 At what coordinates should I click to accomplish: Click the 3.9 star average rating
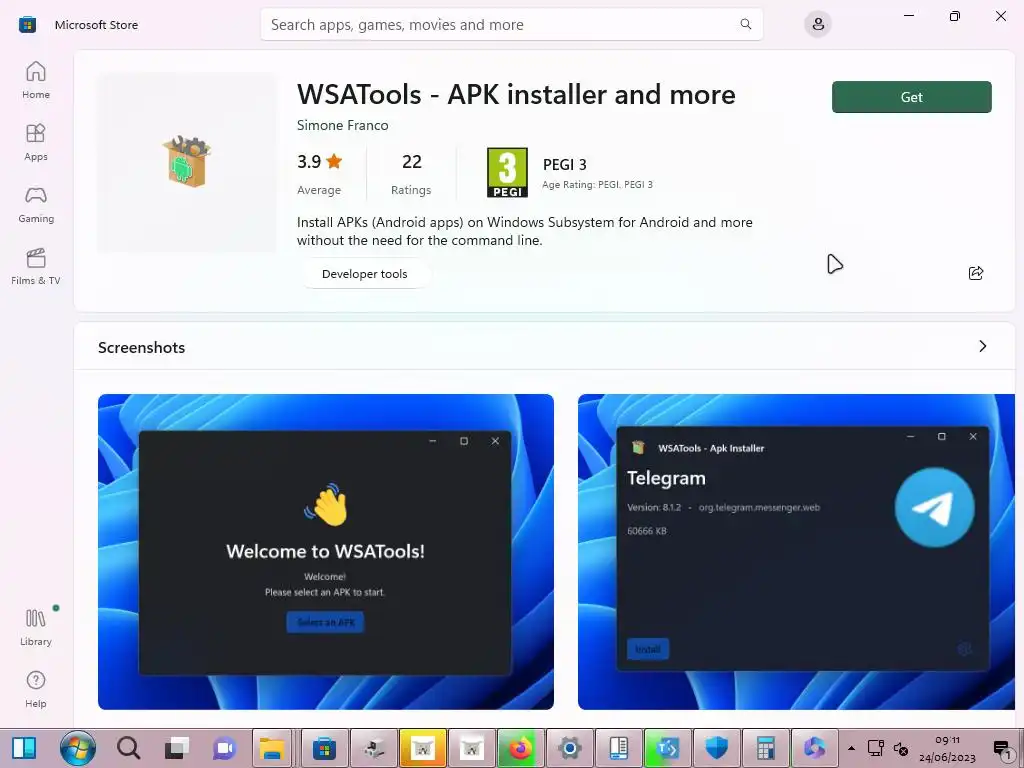pyautogui.click(x=319, y=161)
